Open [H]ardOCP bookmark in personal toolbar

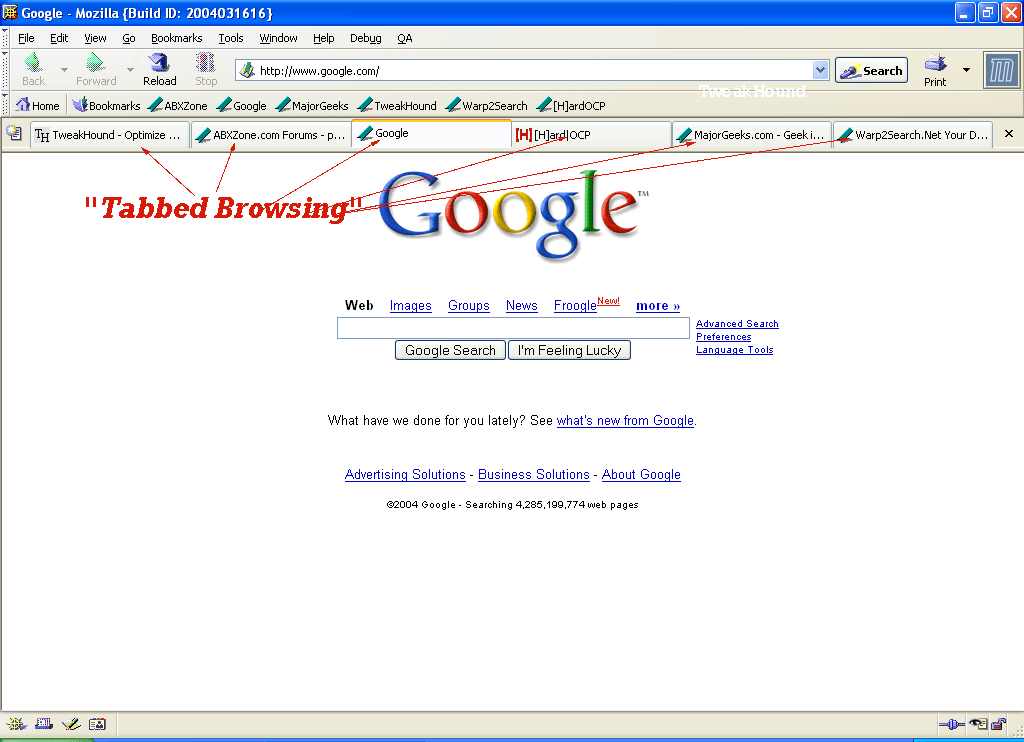point(571,105)
